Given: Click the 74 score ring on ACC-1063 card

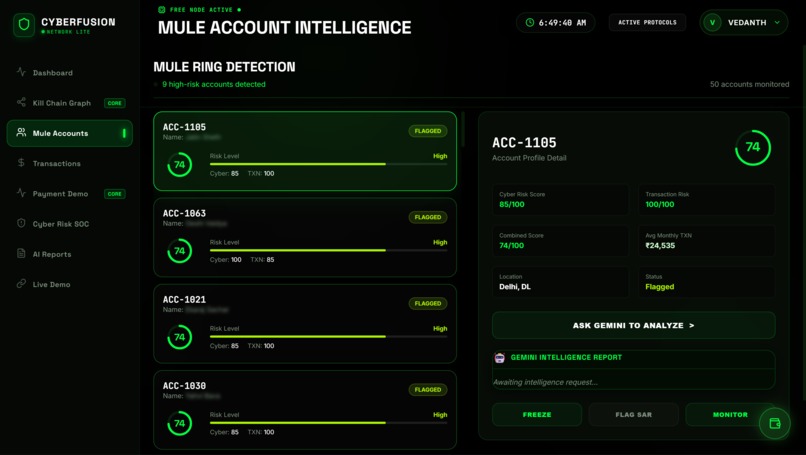Looking at the screenshot, I should [179, 251].
